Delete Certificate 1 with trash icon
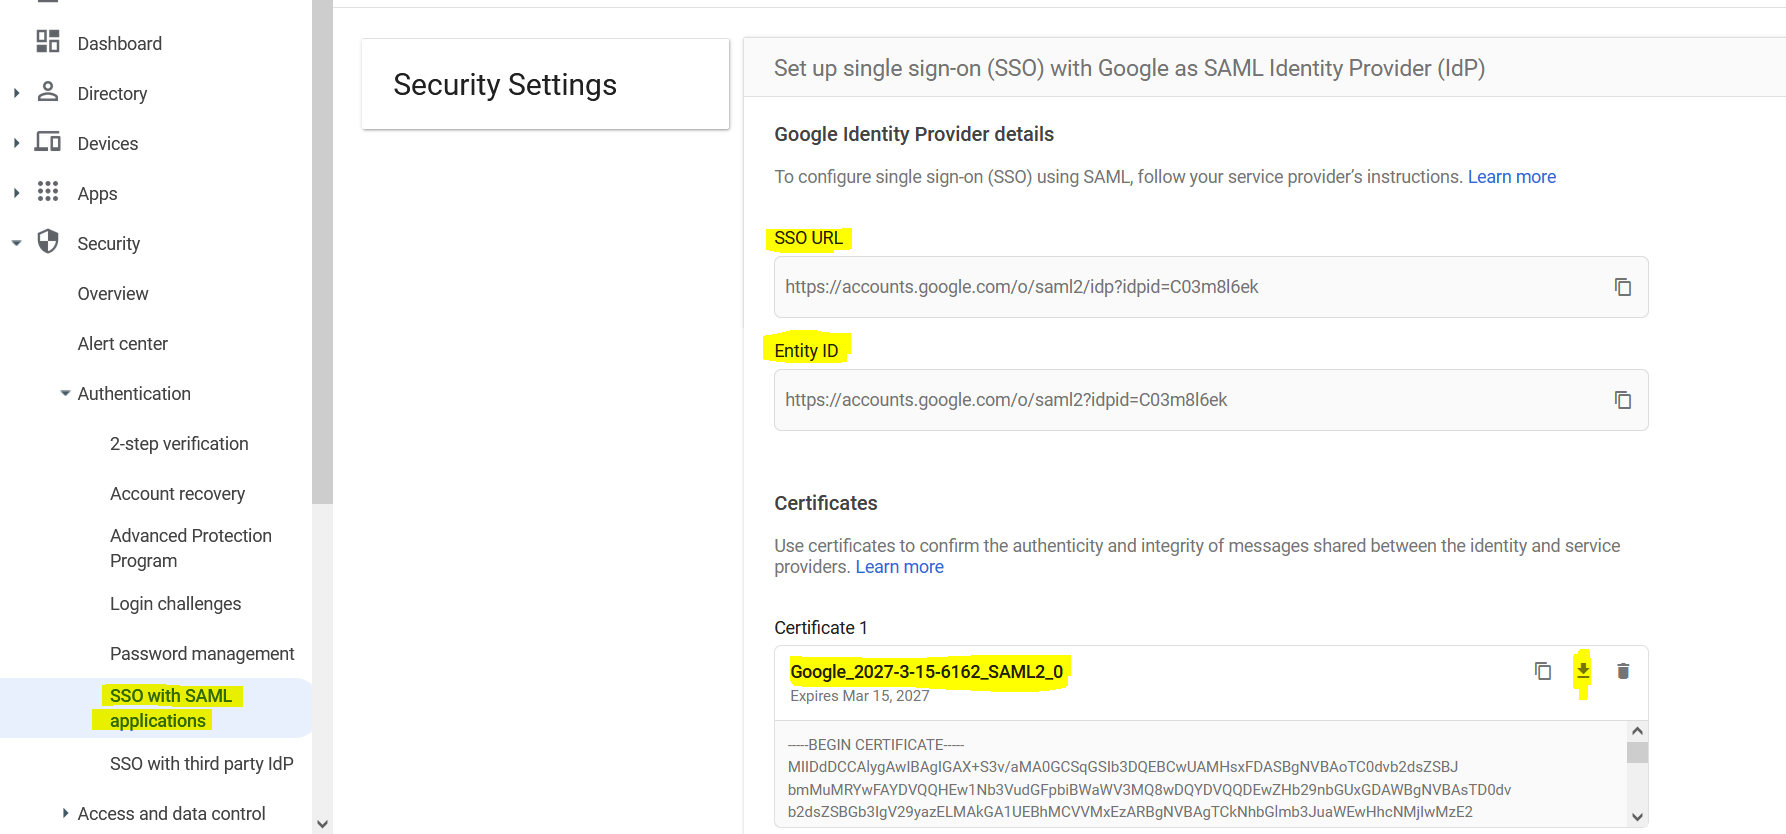1786x834 pixels. tap(1623, 671)
